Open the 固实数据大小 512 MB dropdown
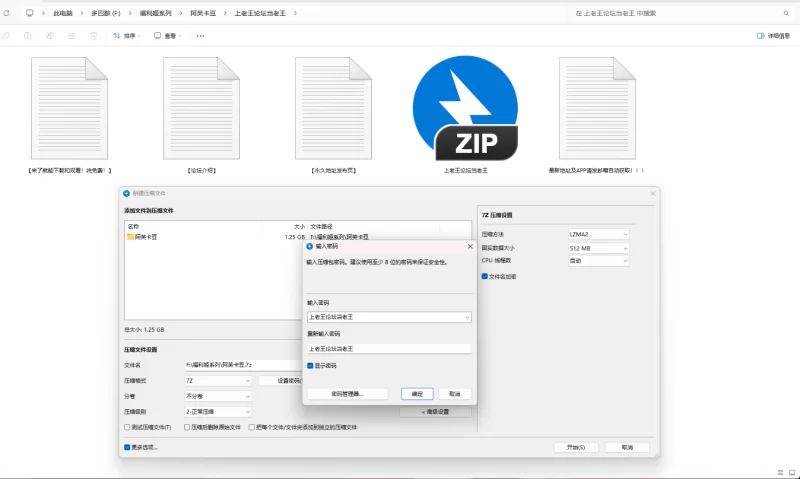Screen dimensions: 800x479 click(598, 248)
